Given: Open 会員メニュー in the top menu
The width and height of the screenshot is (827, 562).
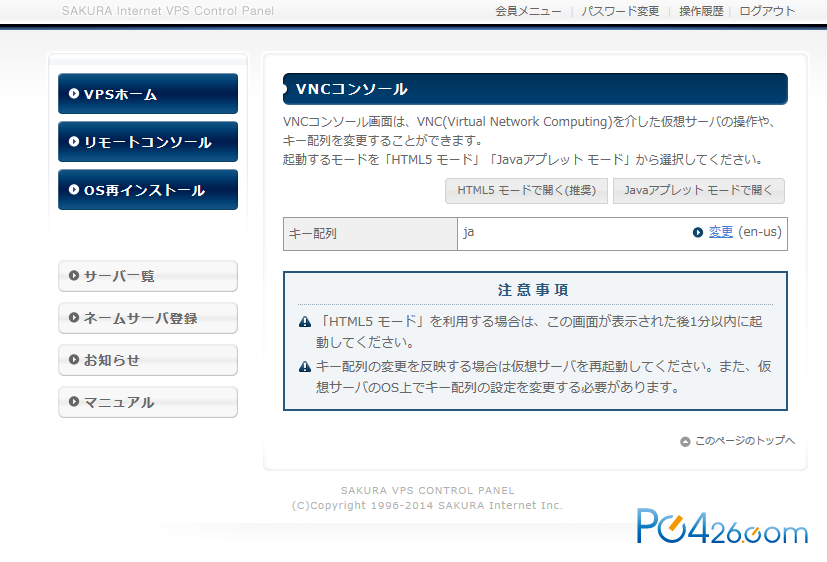Looking at the screenshot, I should click(528, 11).
